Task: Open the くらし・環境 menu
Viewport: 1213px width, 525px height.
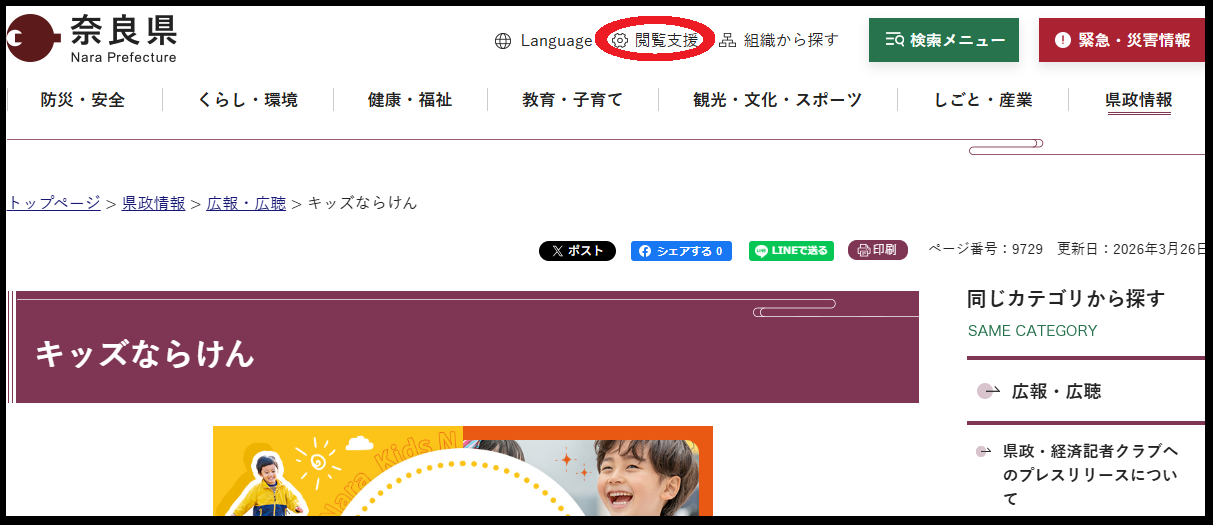Action: (x=247, y=100)
